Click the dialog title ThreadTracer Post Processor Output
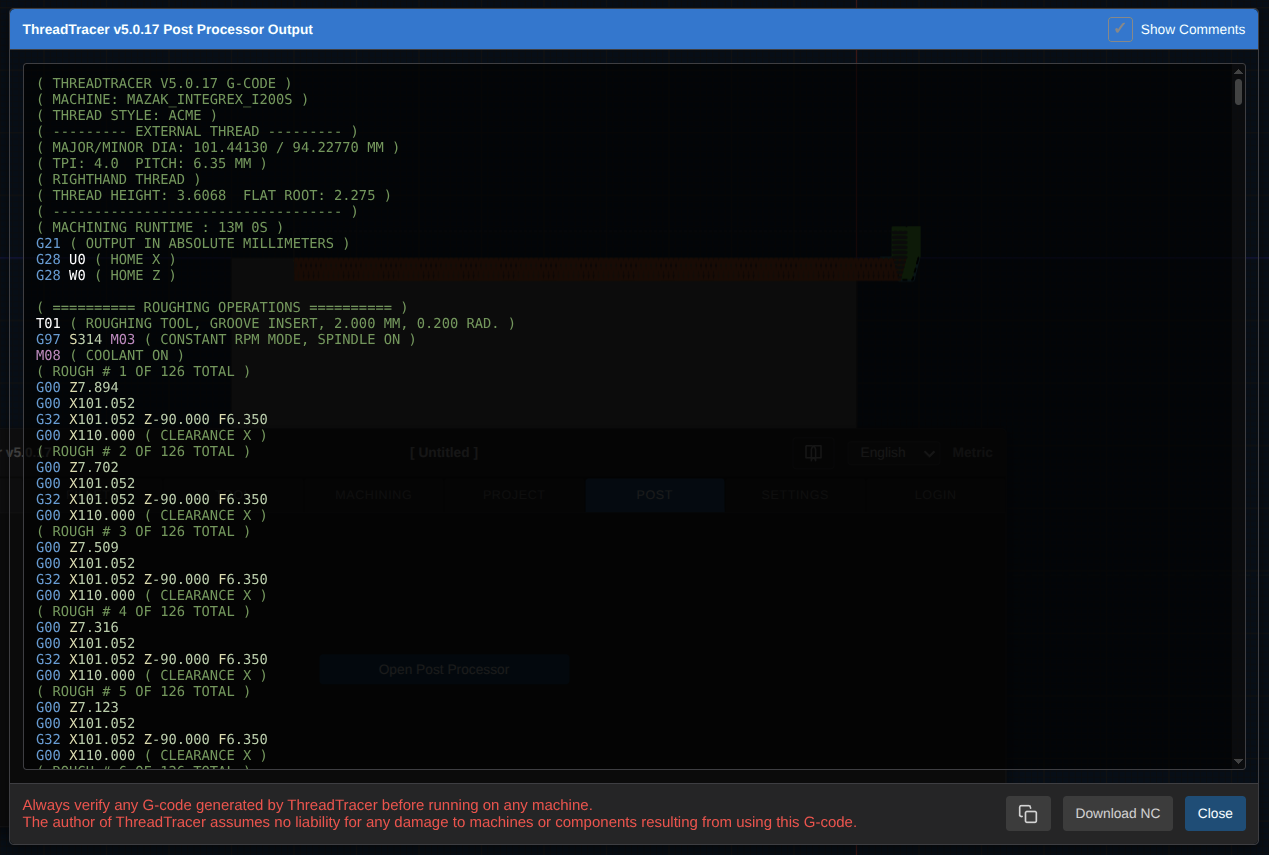Image resolution: width=1269 pixels, height=855 pixels. (168, 29)
